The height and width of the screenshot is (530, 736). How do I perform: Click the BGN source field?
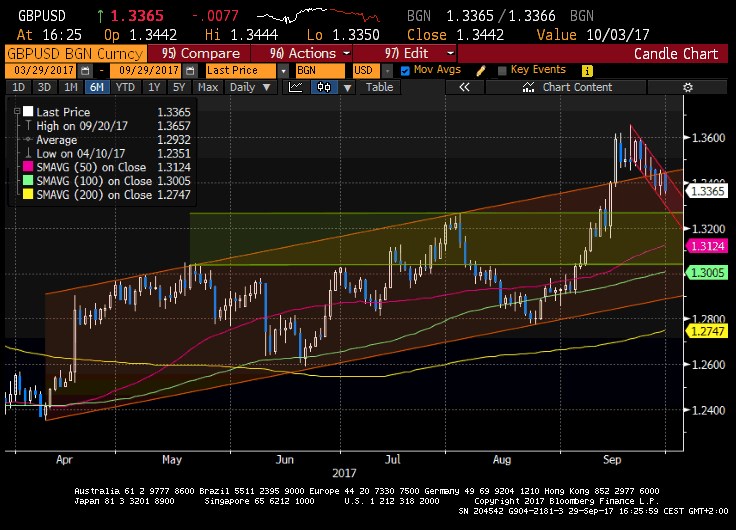[x=320, y=71]
